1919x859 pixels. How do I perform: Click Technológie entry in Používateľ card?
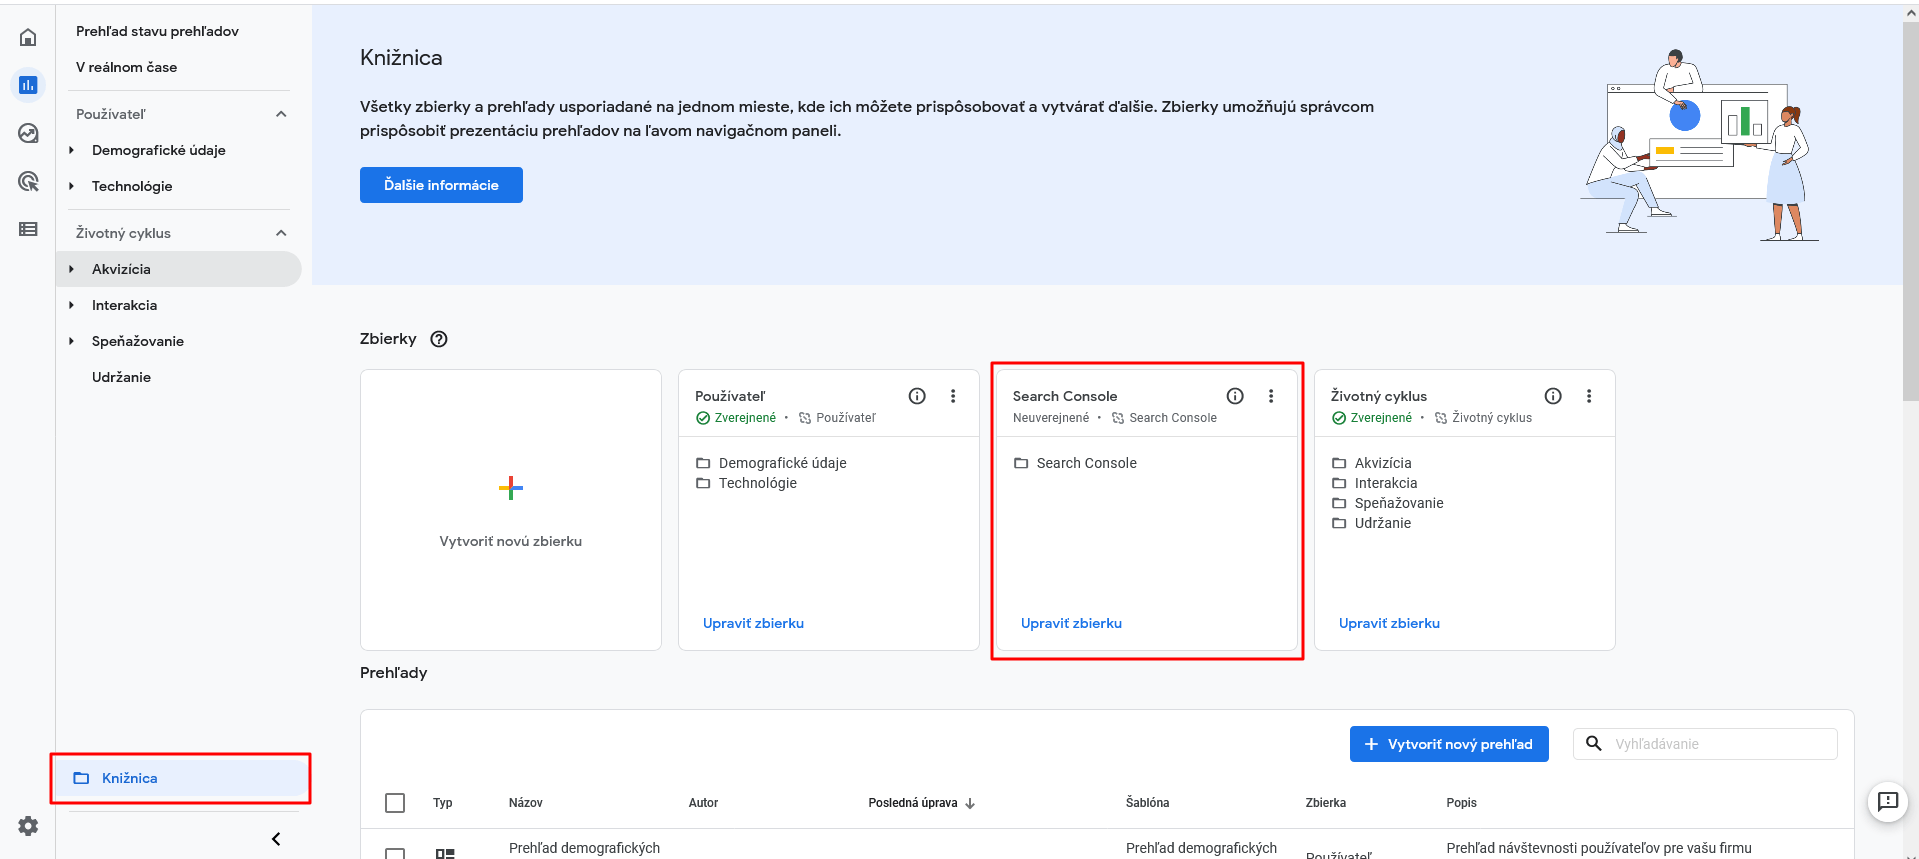pos(758,483)
